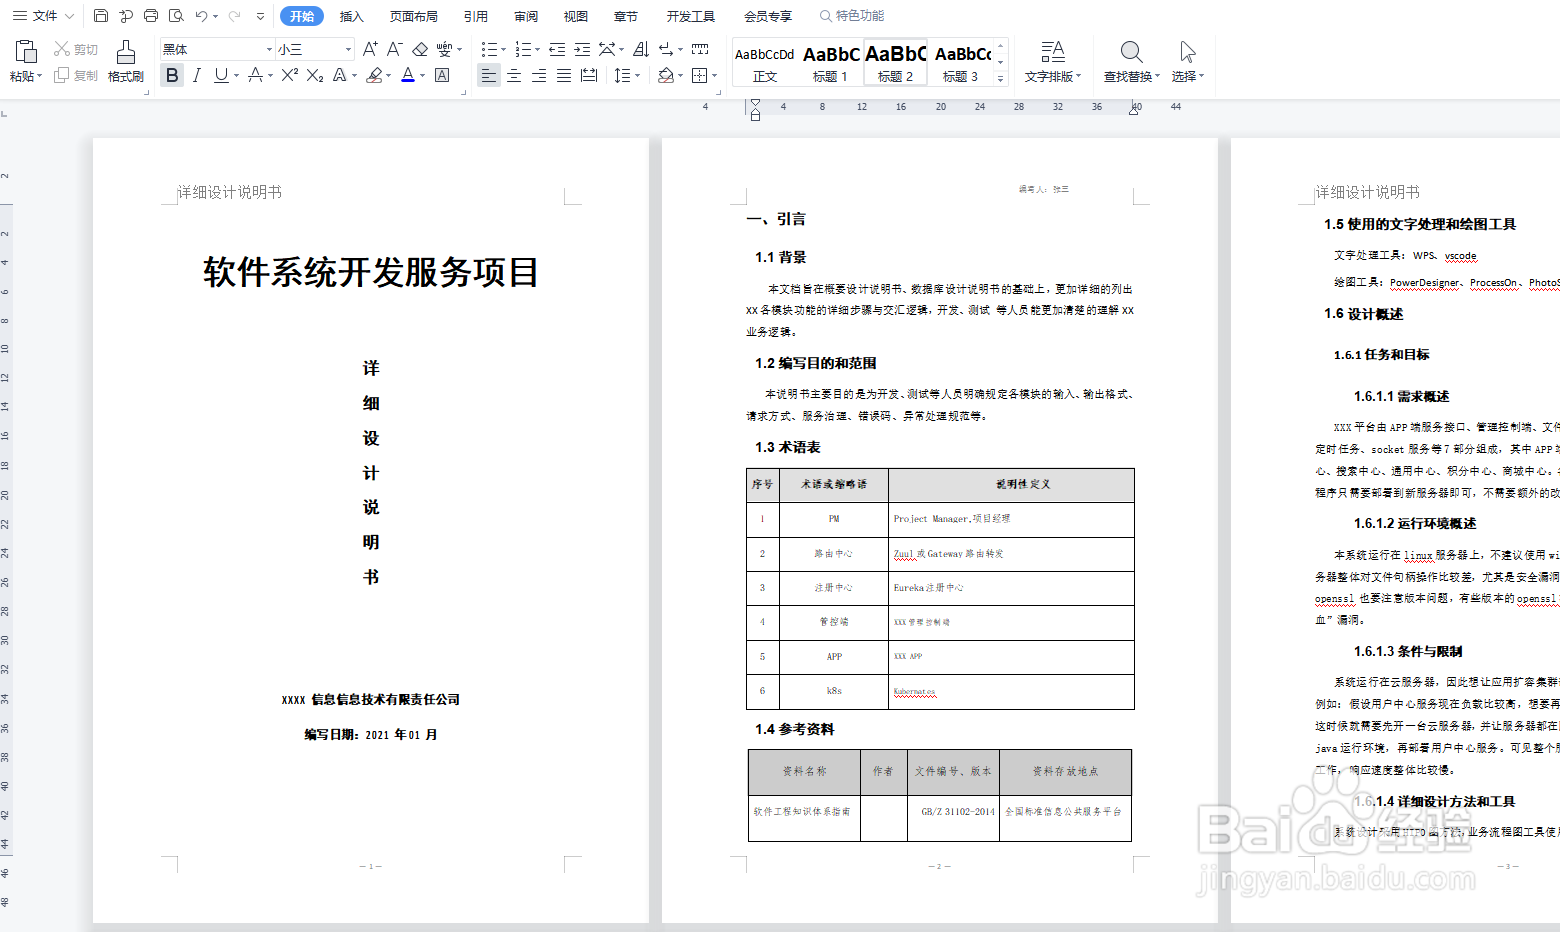The width and height of the screenshot is (1560, 932).
Task: Switch to 开发工具 tab
Action: click(691, 16)
